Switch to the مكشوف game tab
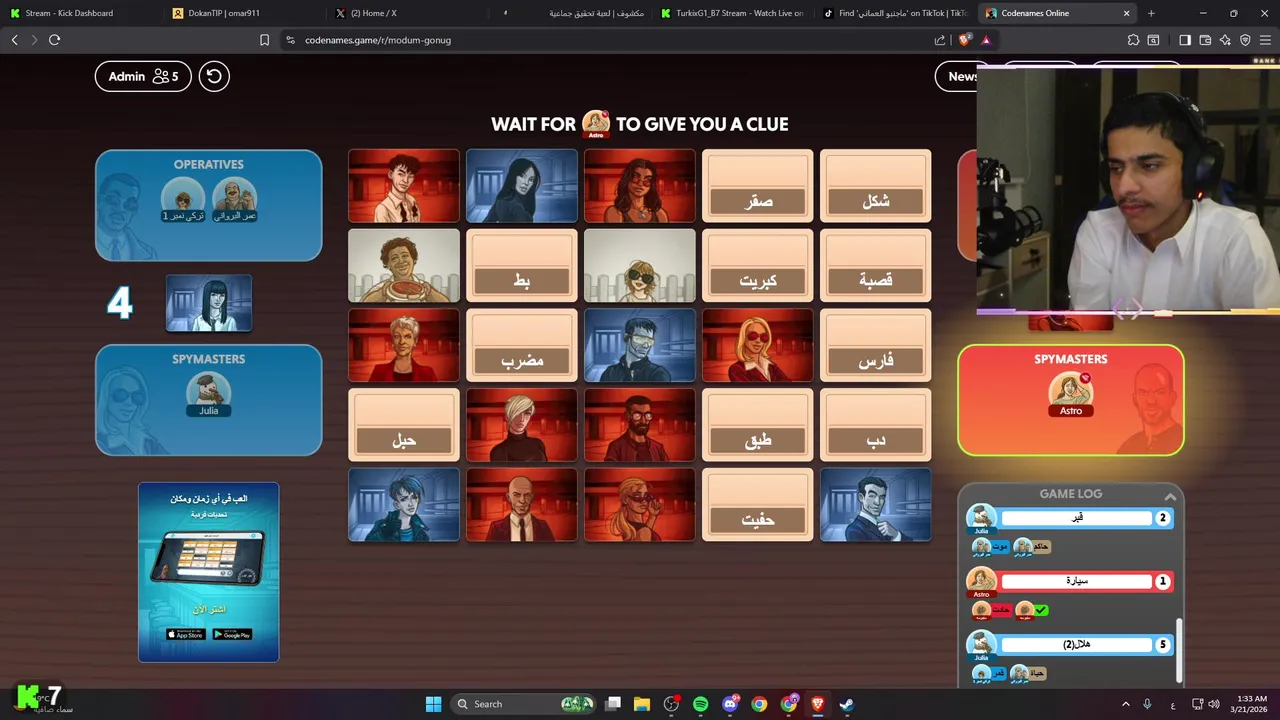 click(x=568, y=13)
